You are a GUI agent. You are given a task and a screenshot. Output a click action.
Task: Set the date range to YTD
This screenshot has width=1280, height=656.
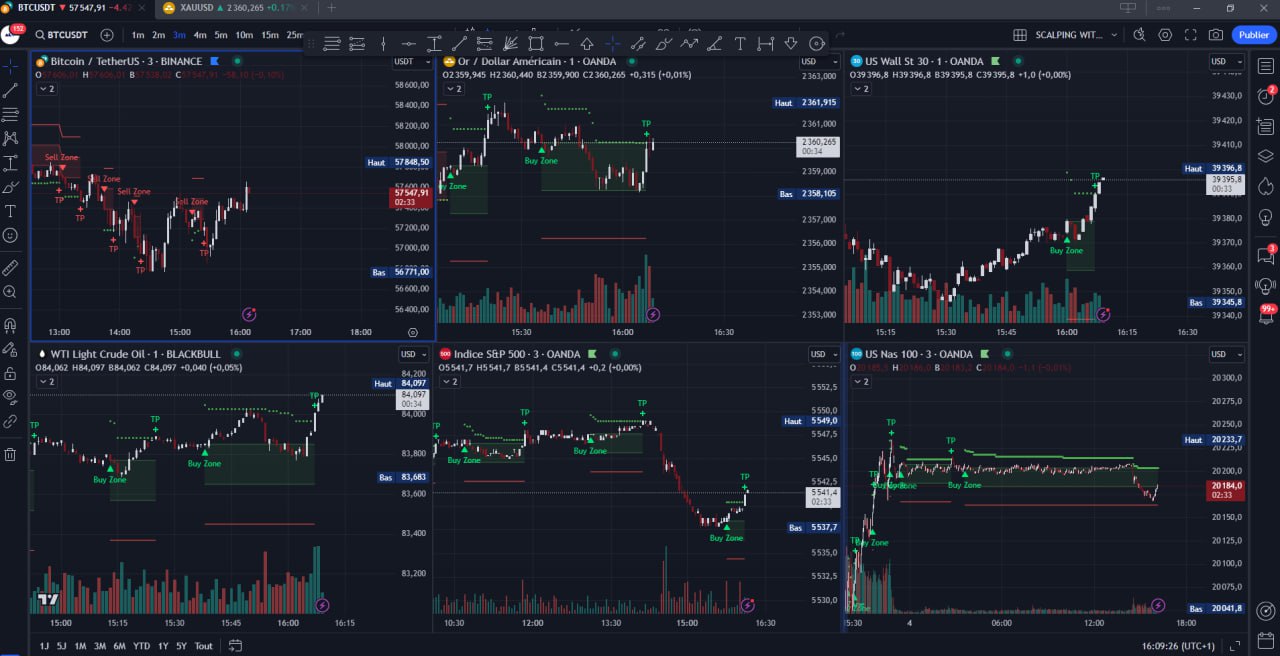click(141, 646)
